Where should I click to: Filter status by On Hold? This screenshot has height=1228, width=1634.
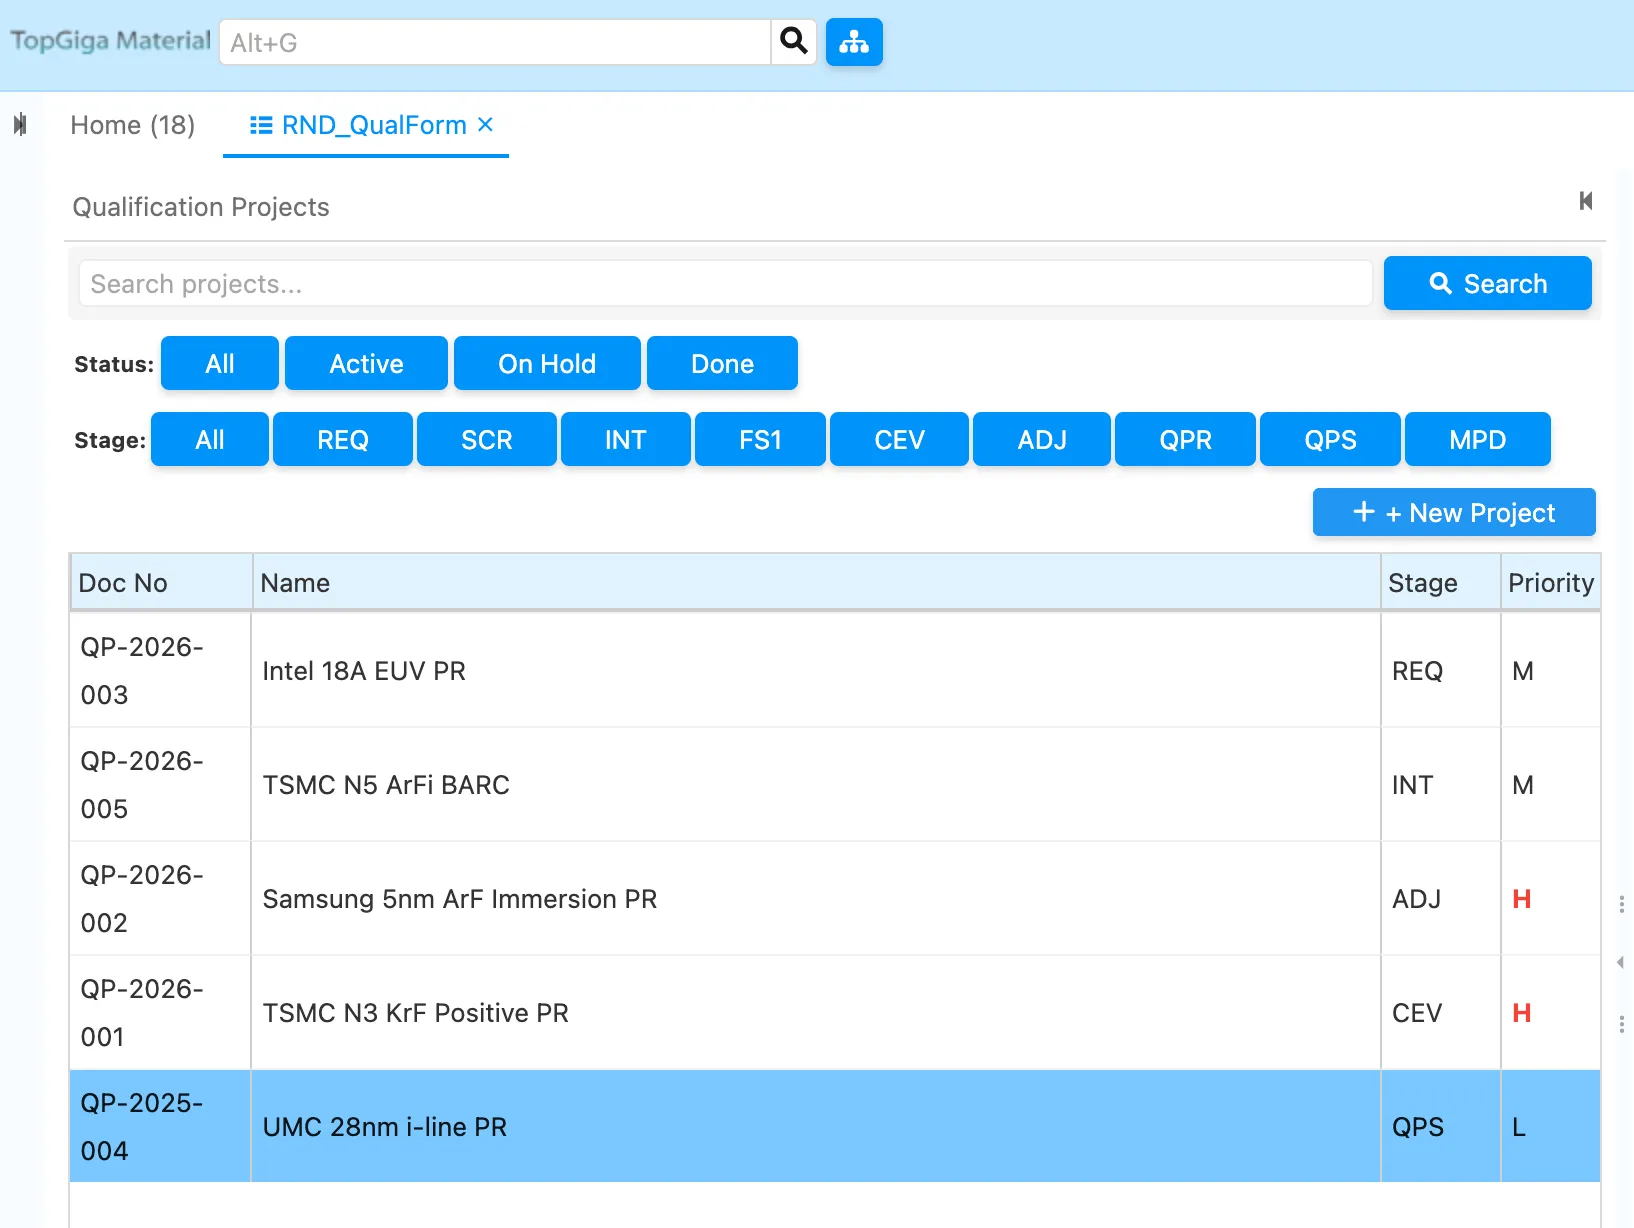[x=547, y=364]
